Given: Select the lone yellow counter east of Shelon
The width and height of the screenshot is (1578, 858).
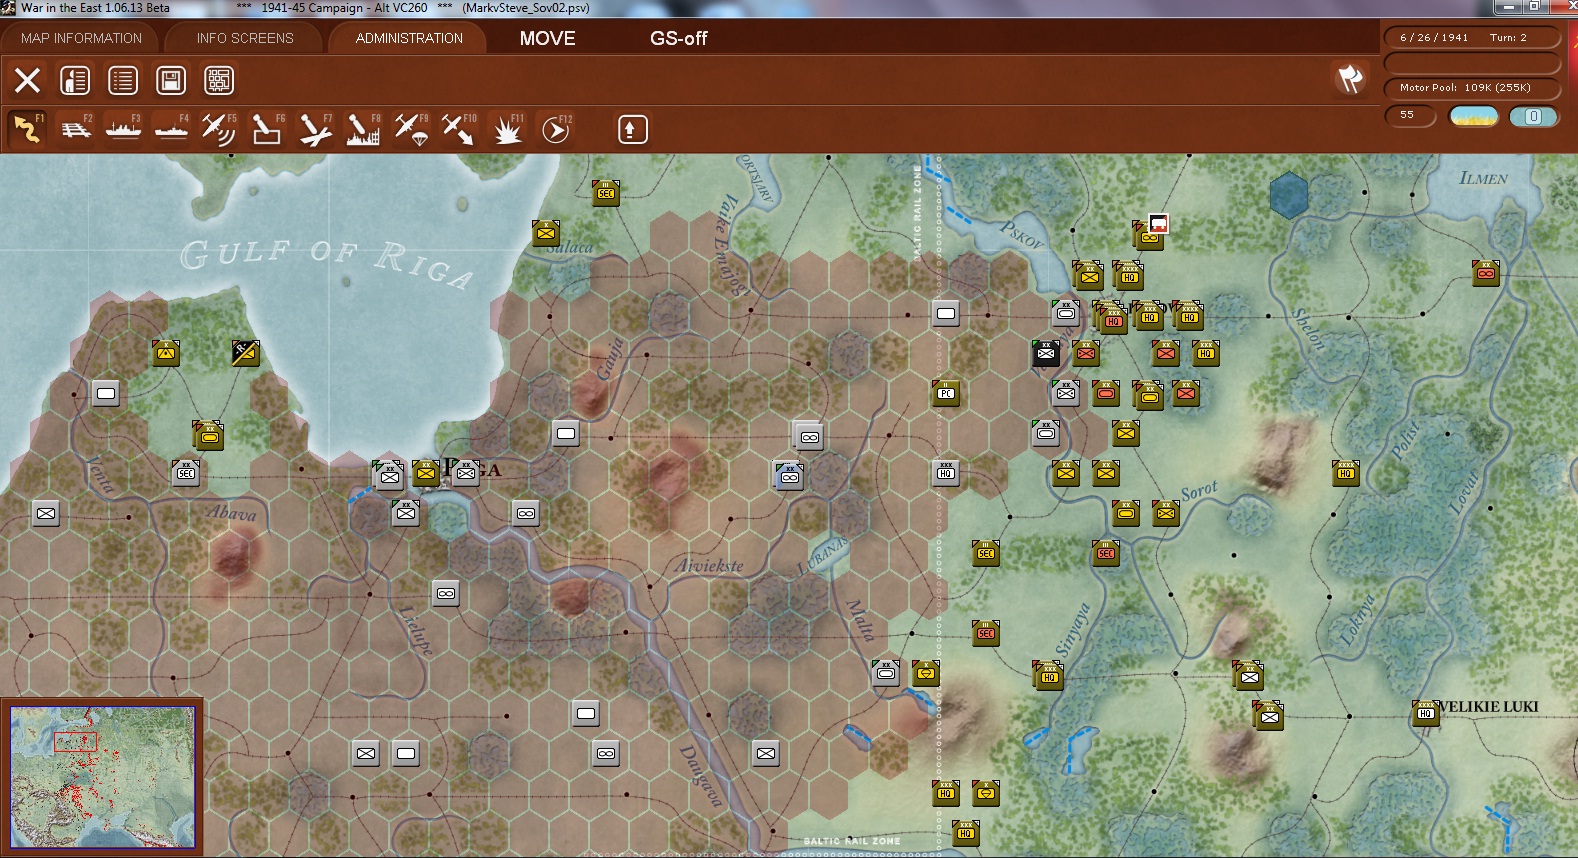Looking at the screenshot, I should [1486, 273].
